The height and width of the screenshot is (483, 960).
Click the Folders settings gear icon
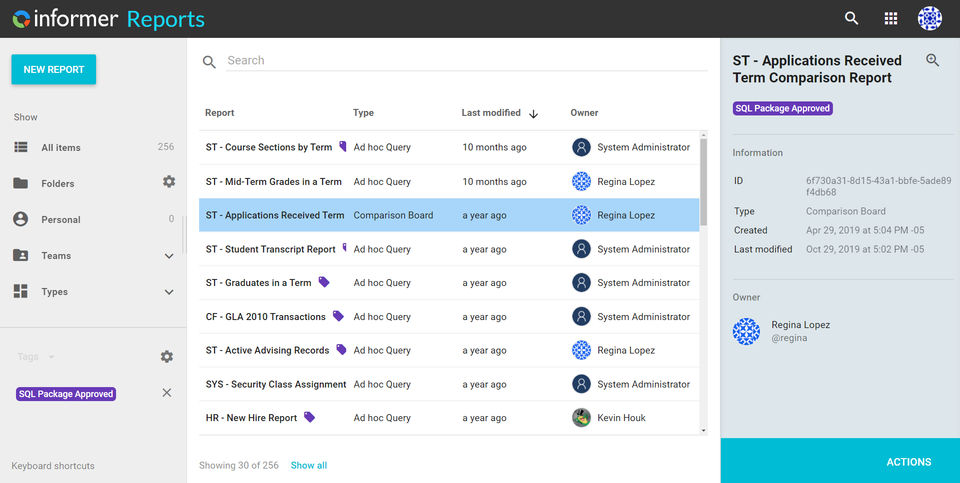pyautogui.click(x=169, y=182)
